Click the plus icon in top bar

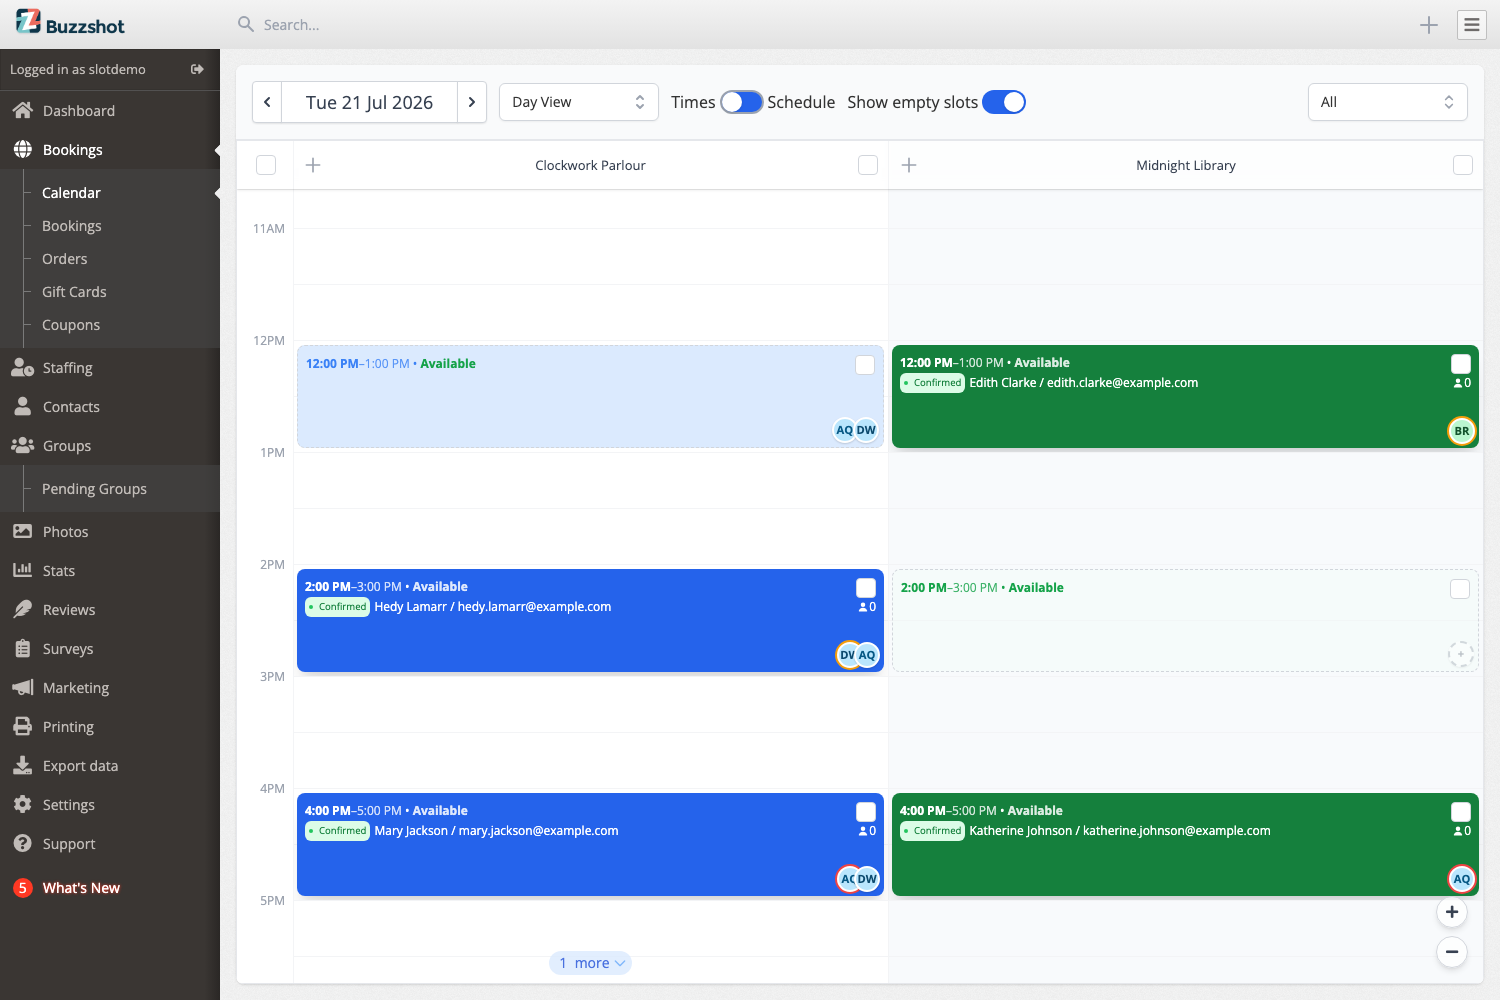coord(1429,25)
